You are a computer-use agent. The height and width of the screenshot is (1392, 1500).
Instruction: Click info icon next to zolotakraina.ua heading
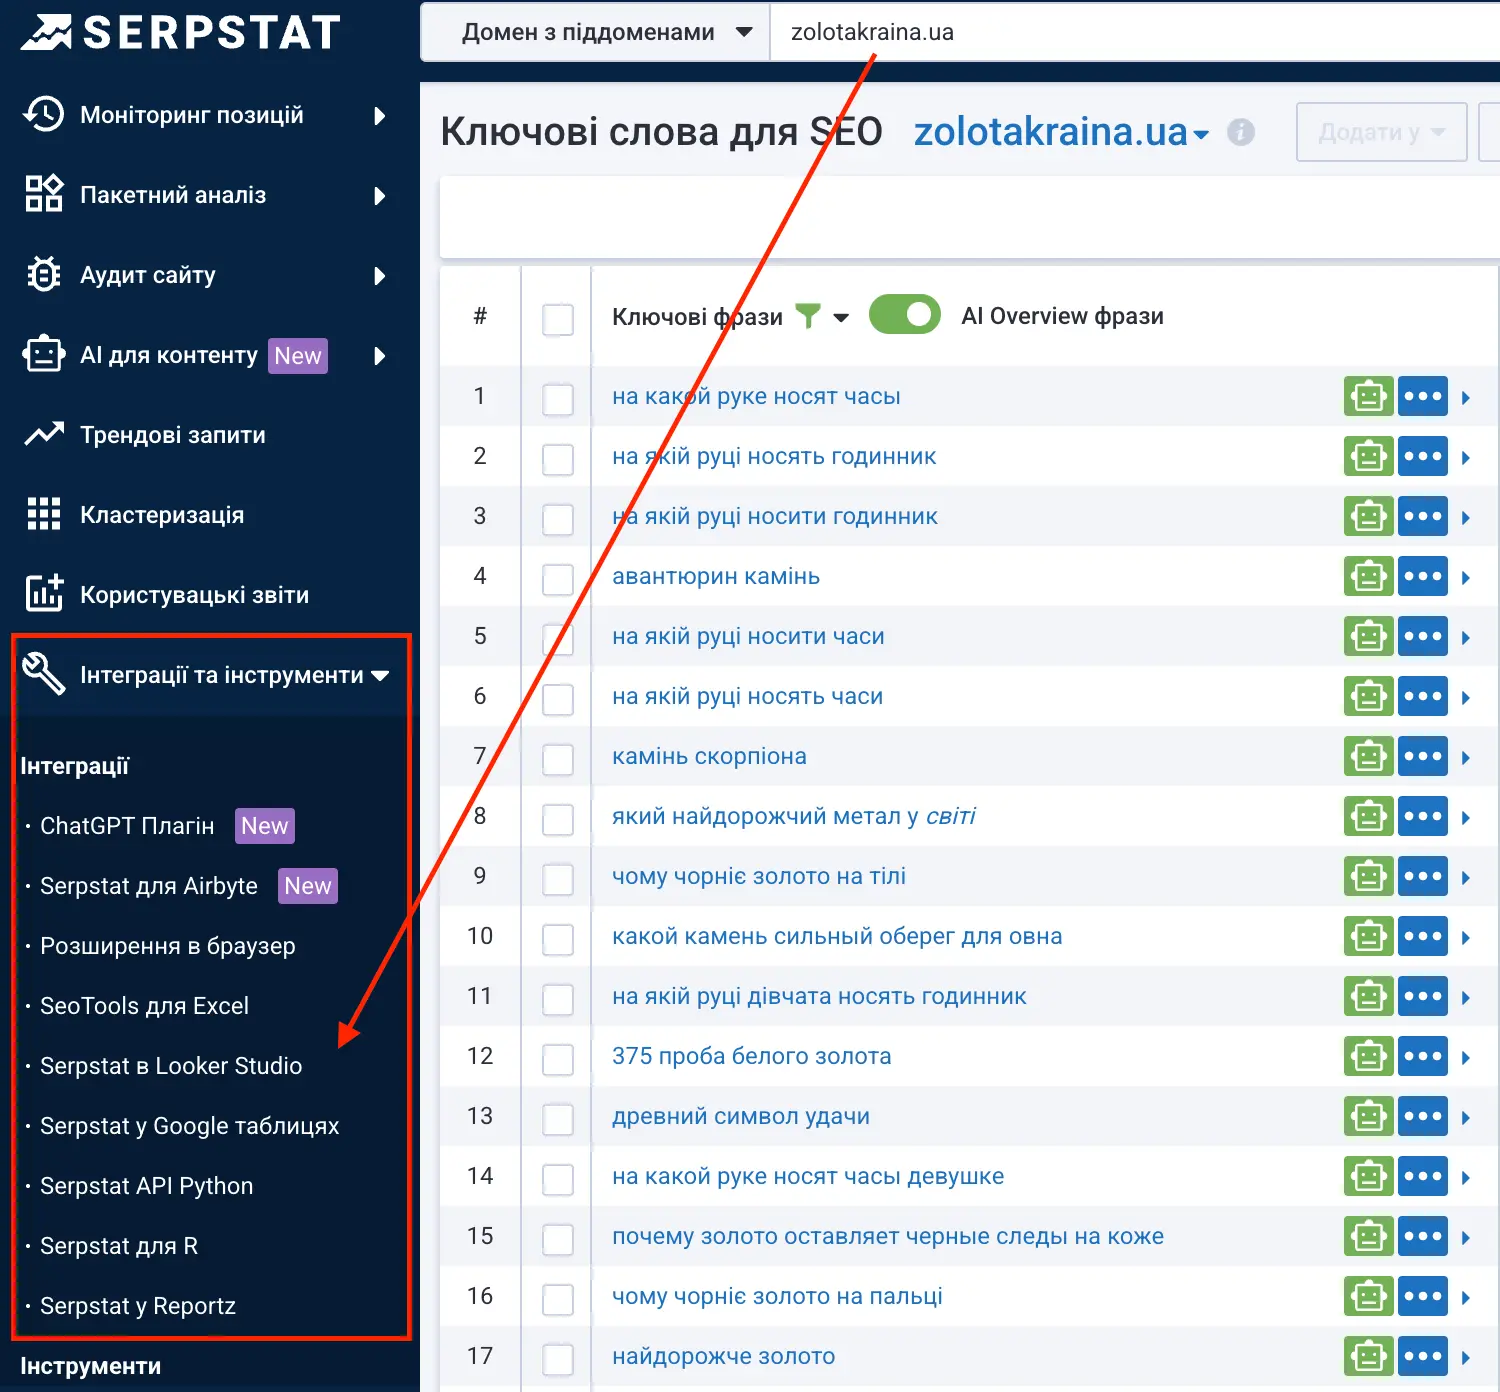pyautogui.click(x=1241, y=132)
